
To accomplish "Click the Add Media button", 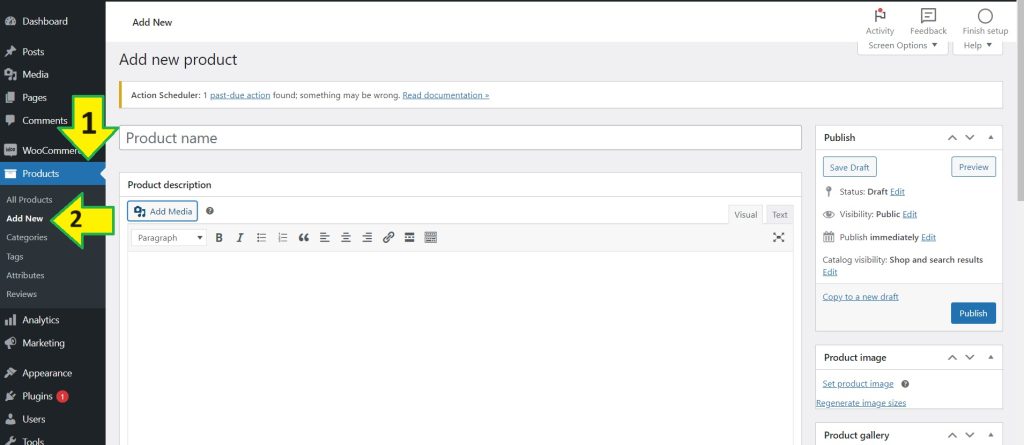I will click(163, 211).
